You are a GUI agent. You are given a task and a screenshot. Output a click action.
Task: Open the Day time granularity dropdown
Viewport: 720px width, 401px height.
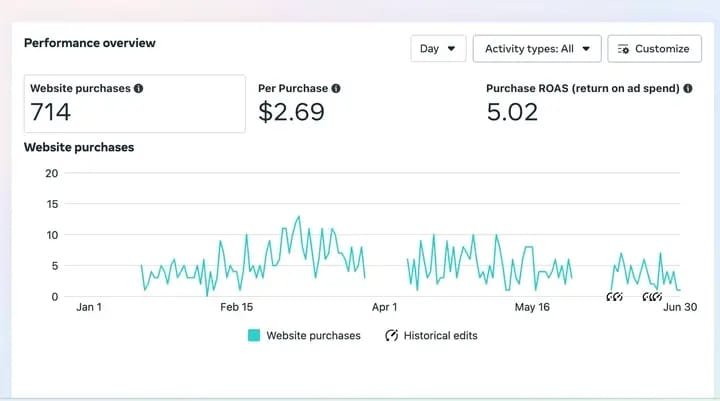point(438,48)
